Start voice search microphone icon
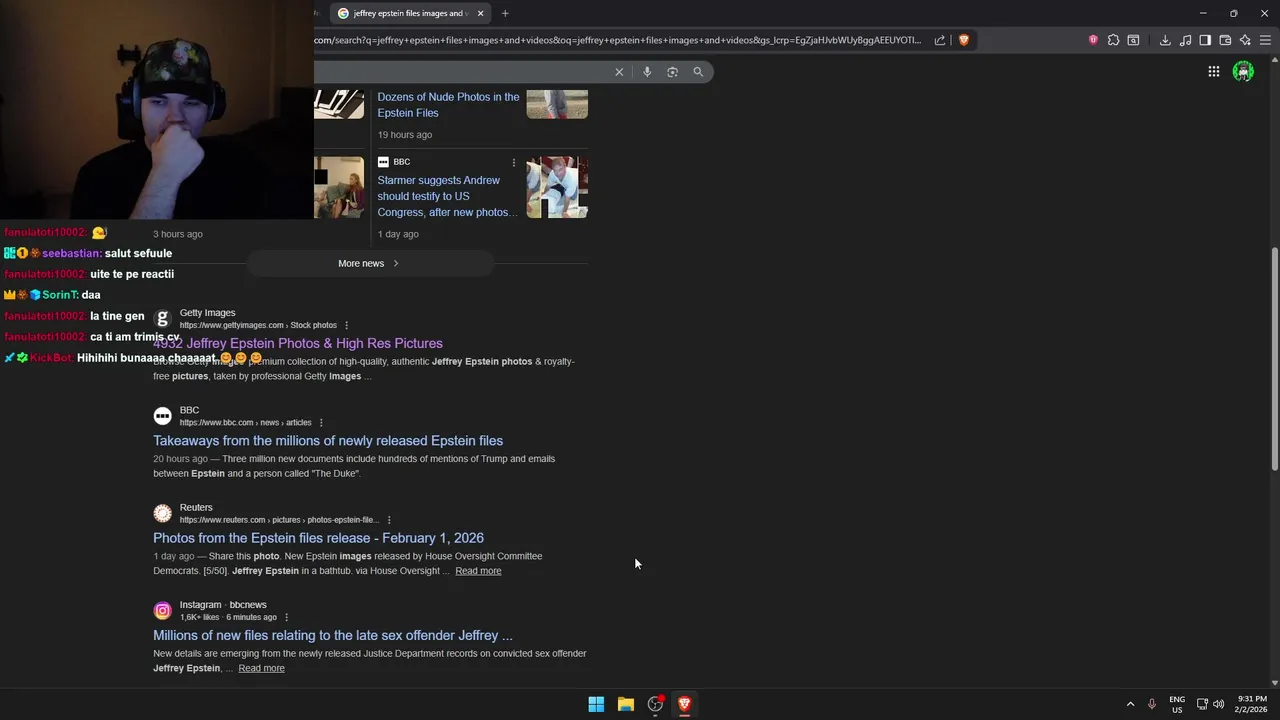Viewport: 1280px width, 720px height. [x=647, y=72]
